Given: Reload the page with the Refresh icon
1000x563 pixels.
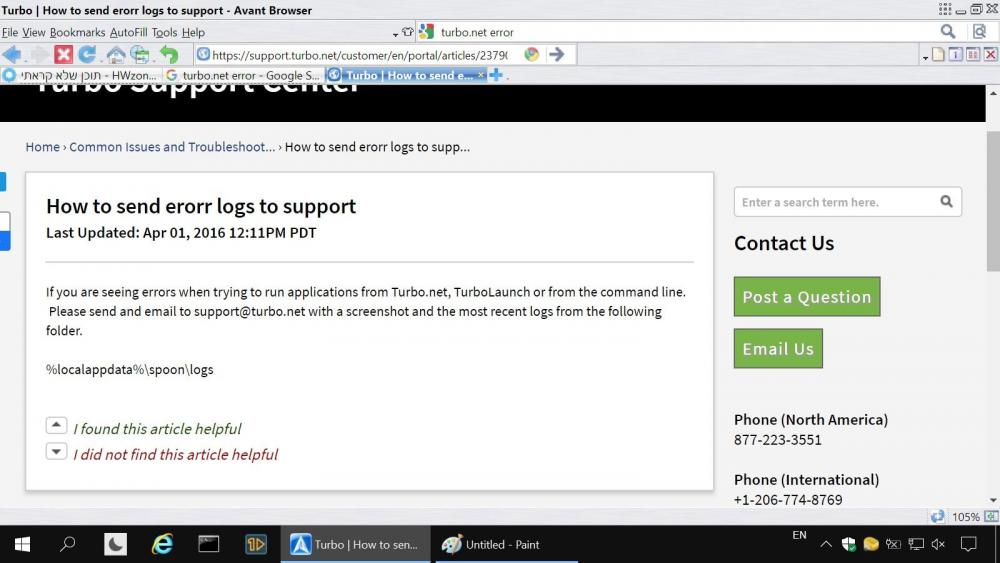Looking at the screenshot, I should pyautogui.click(x=87, y=55).
